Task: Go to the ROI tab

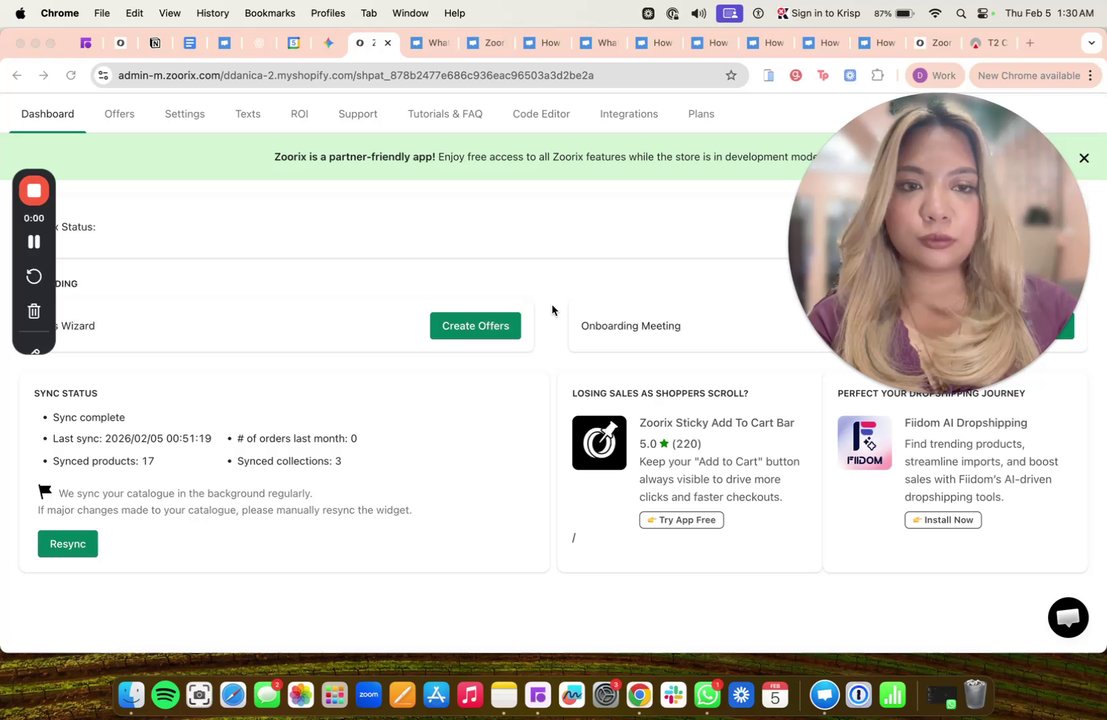Action: 299,114
